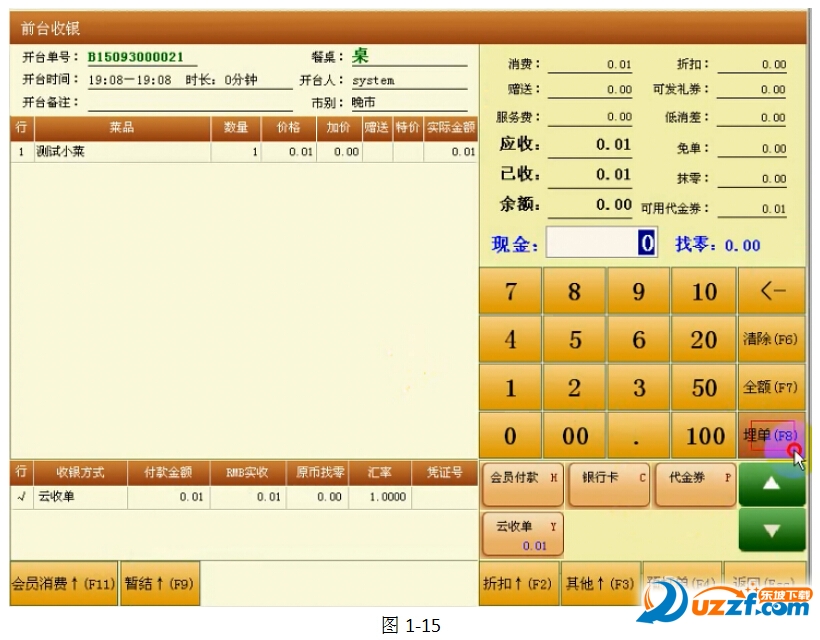Expand the 其他 (F3) options menu
Screen dimensions: 820x640
(599, 584)
